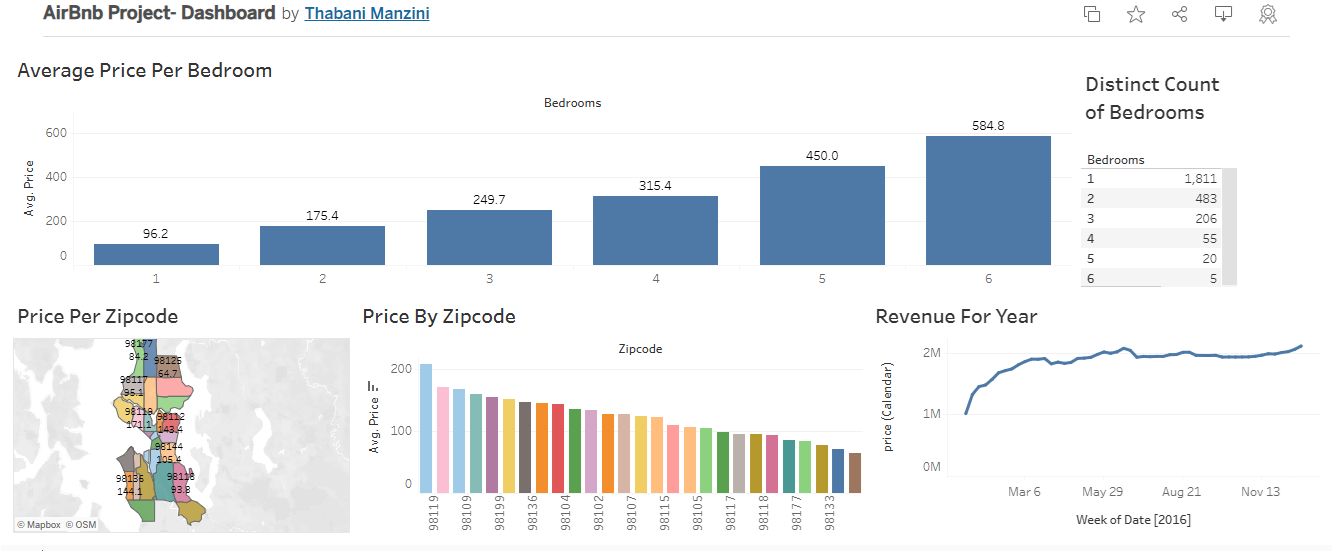Viewport: 1338px width, 551px height.
Task: Click the May 29 date axis label
Action: (1103, 492)
